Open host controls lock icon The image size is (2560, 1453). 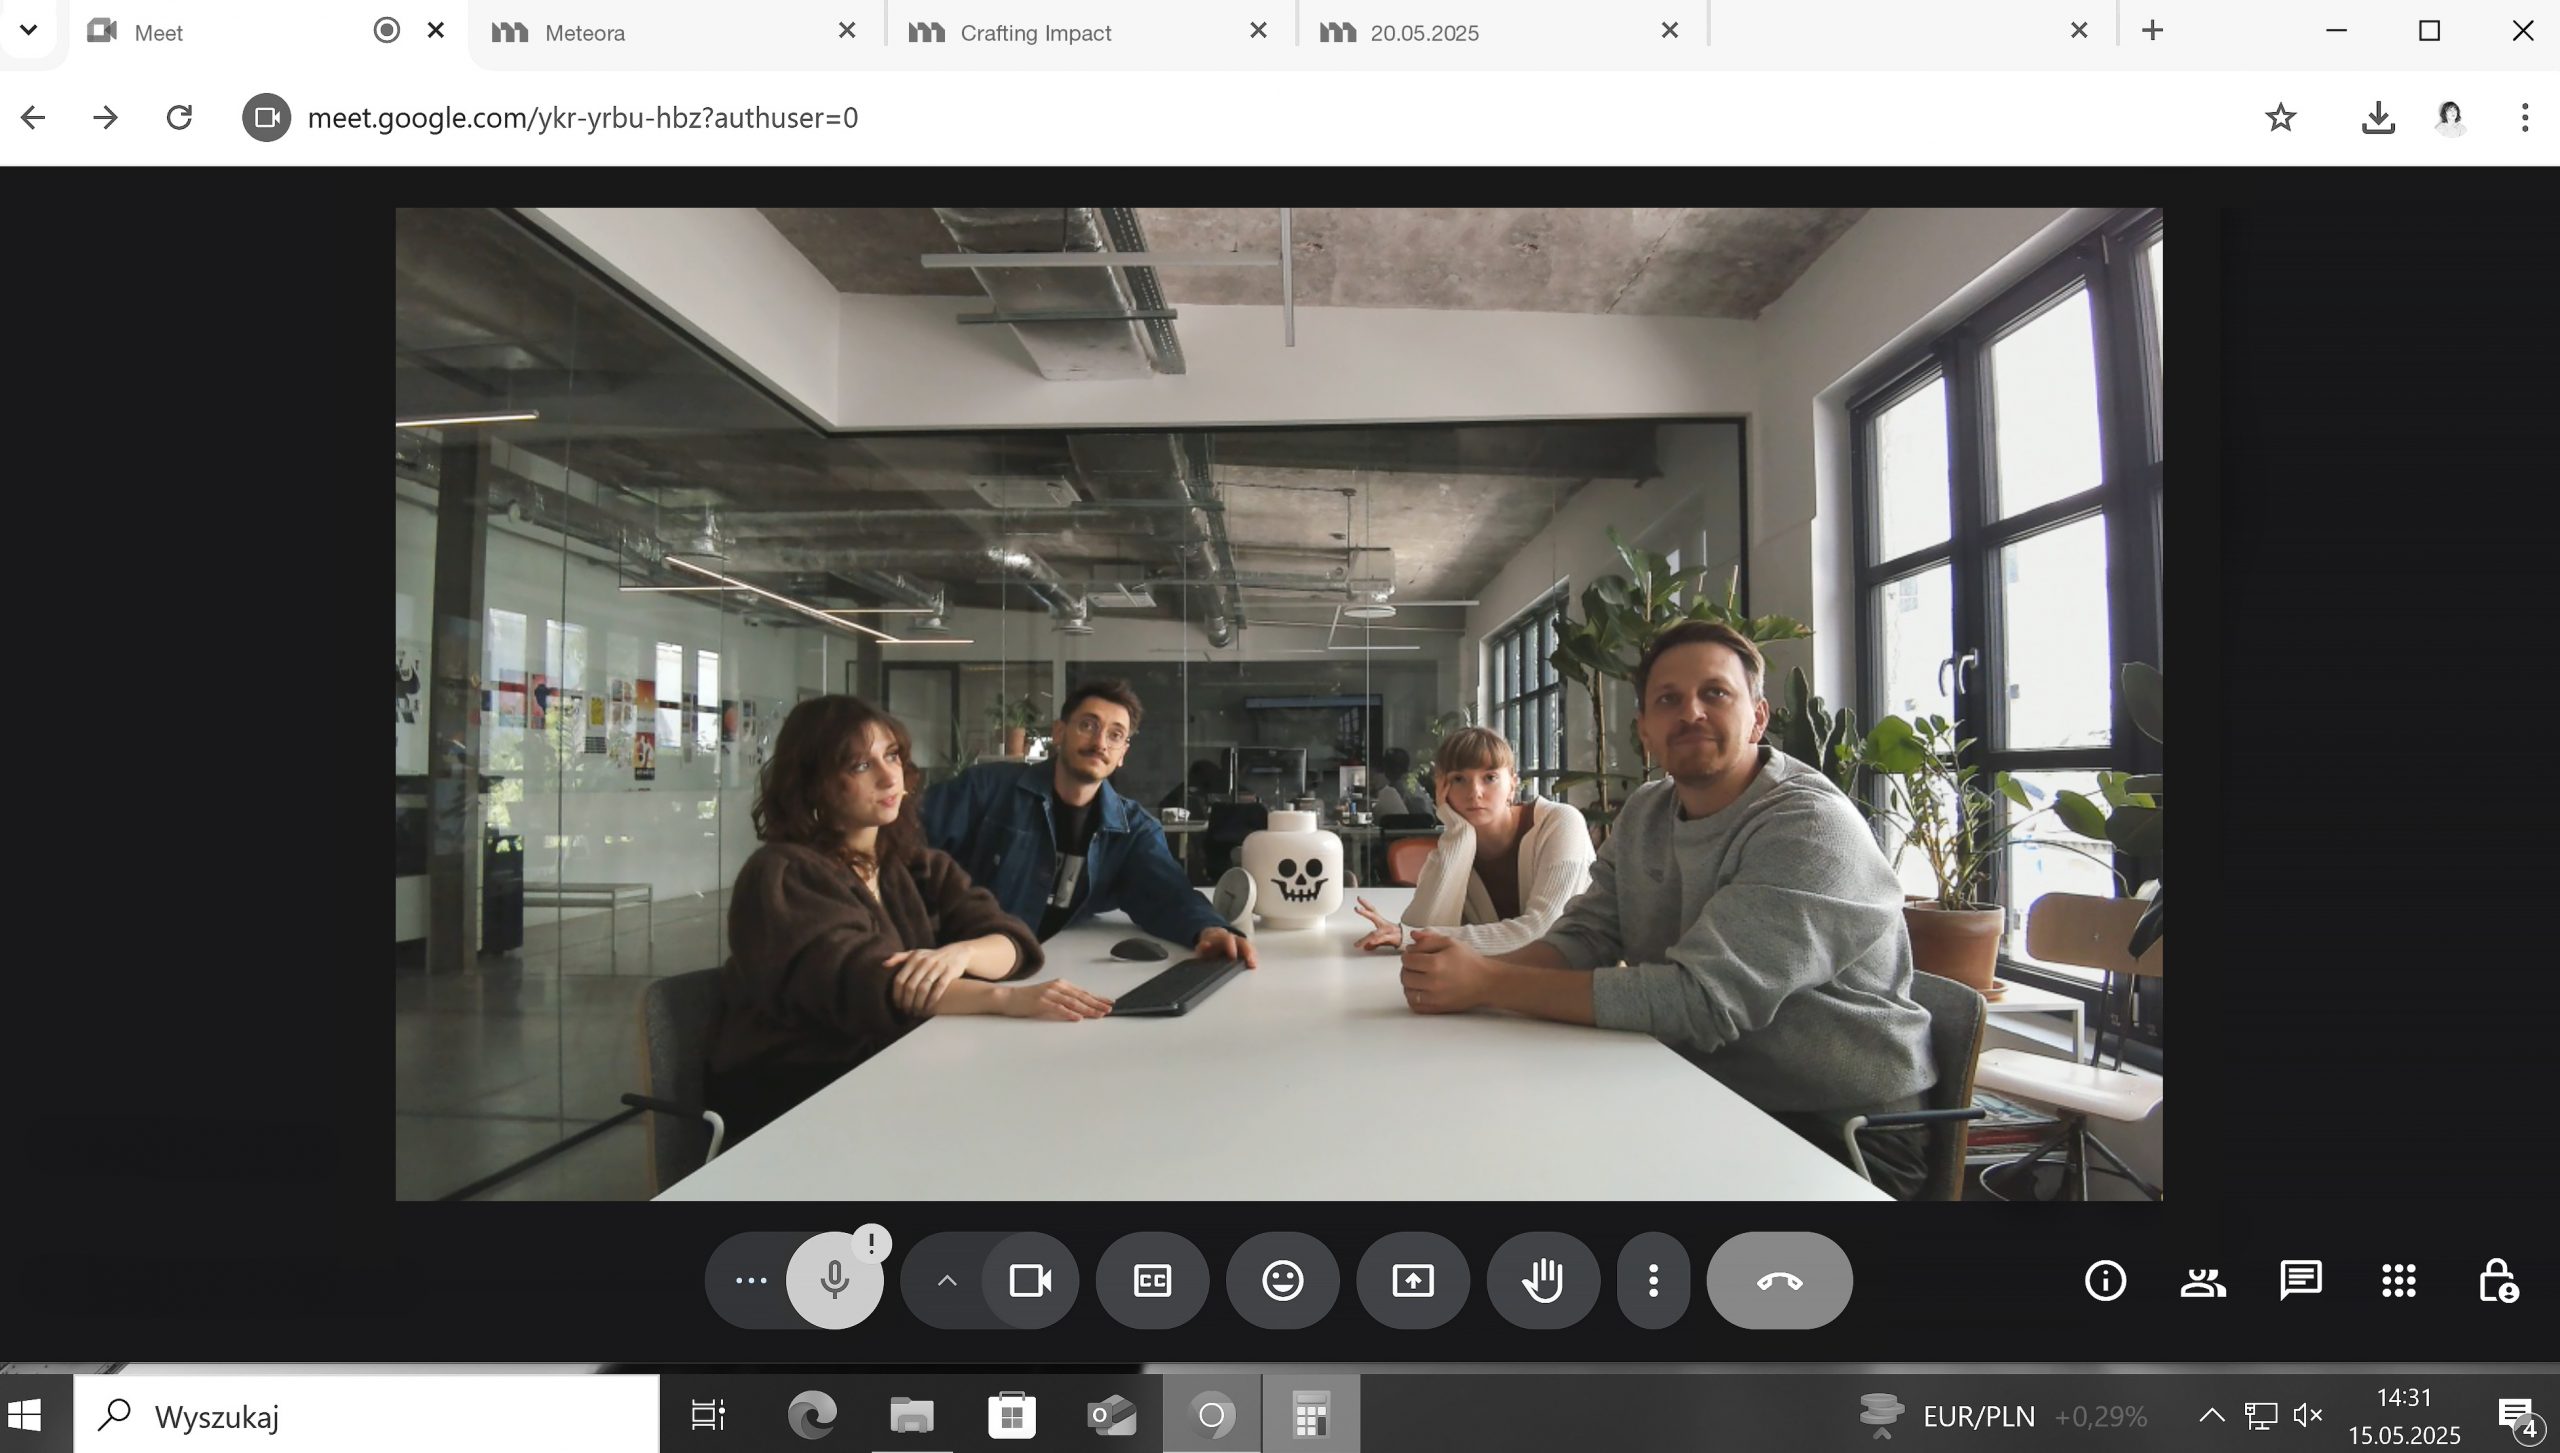tap(2497, 1280)
